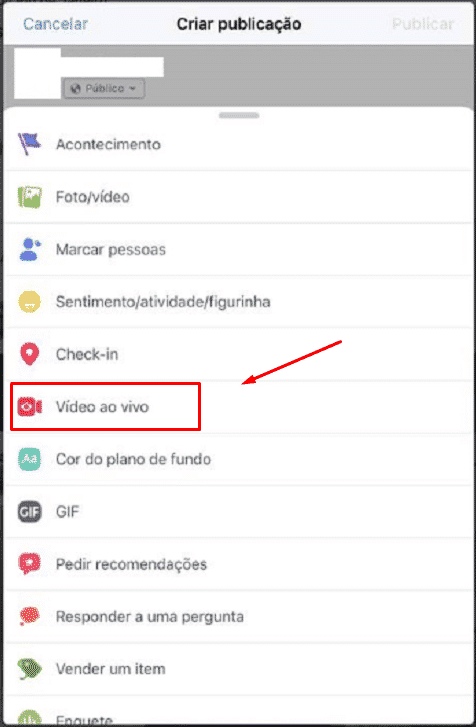Tap the Responder a uma pergunta bubble icon
Image resolution: width=476 pixels, height=727 pixels.
tap(29, 617)
